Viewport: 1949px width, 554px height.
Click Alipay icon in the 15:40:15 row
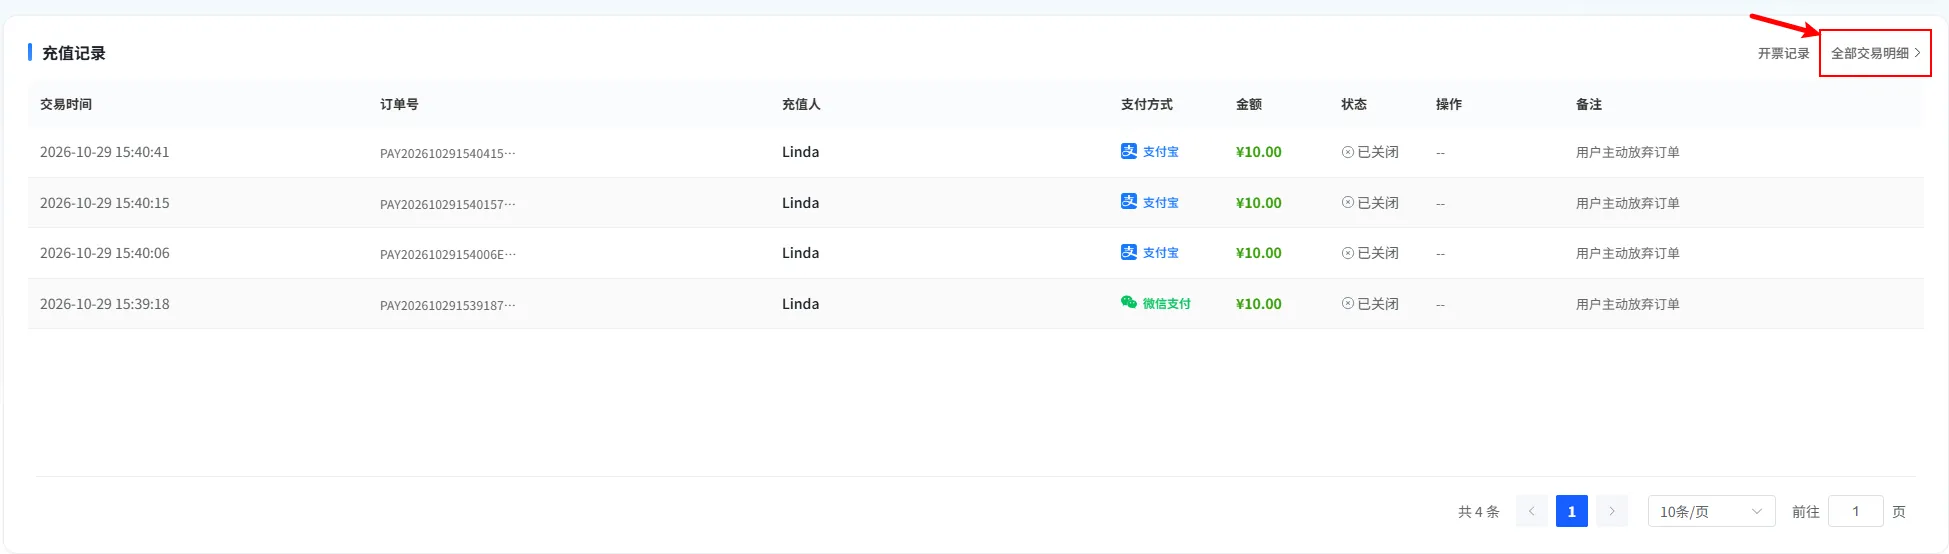(1129, 201)
